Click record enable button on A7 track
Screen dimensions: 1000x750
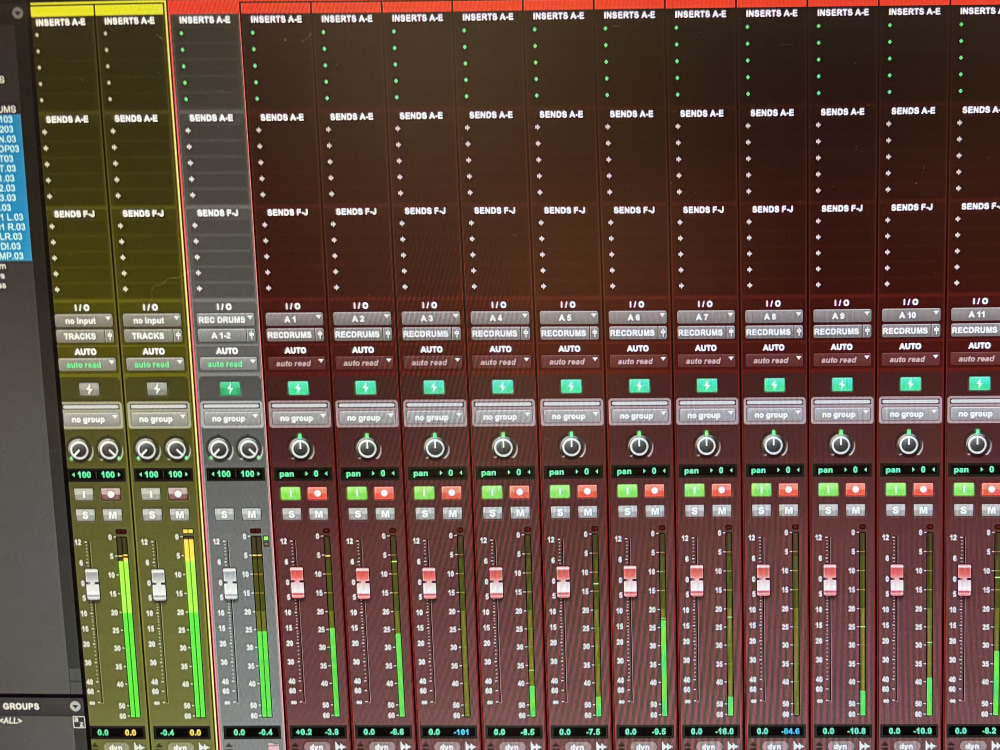(721, 490)
